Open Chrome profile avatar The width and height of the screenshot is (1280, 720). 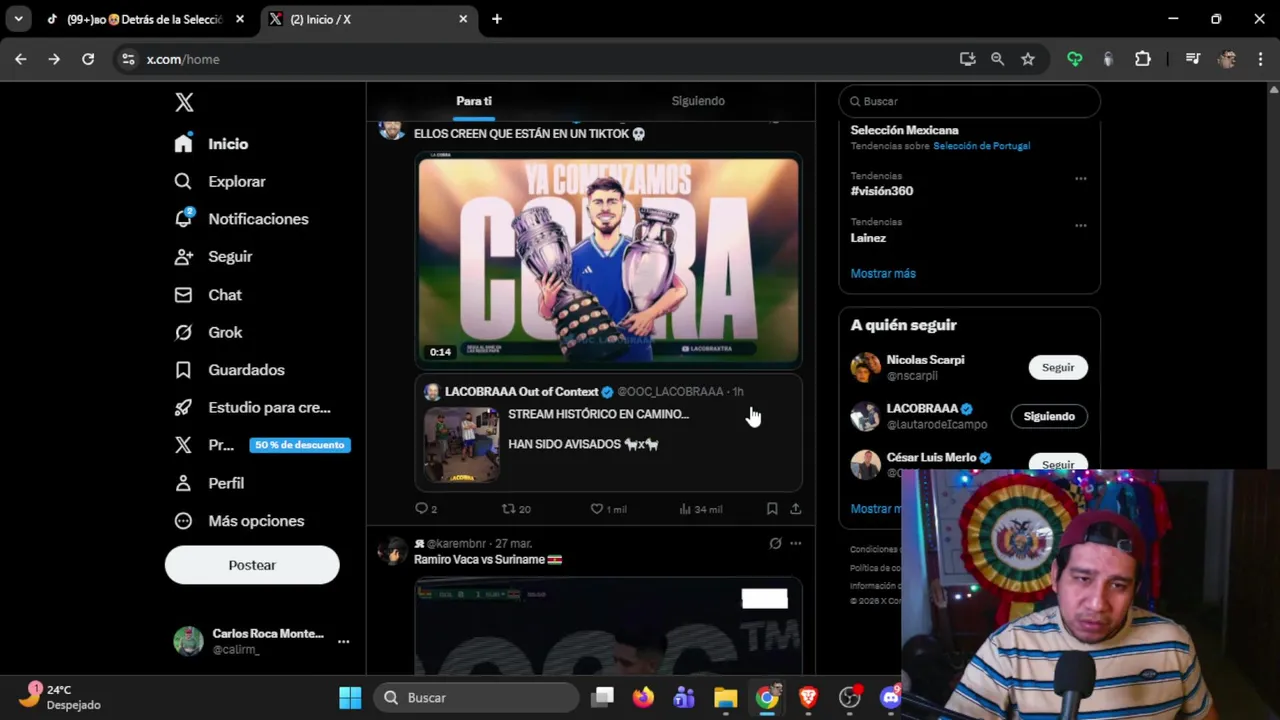[1227, 59]
